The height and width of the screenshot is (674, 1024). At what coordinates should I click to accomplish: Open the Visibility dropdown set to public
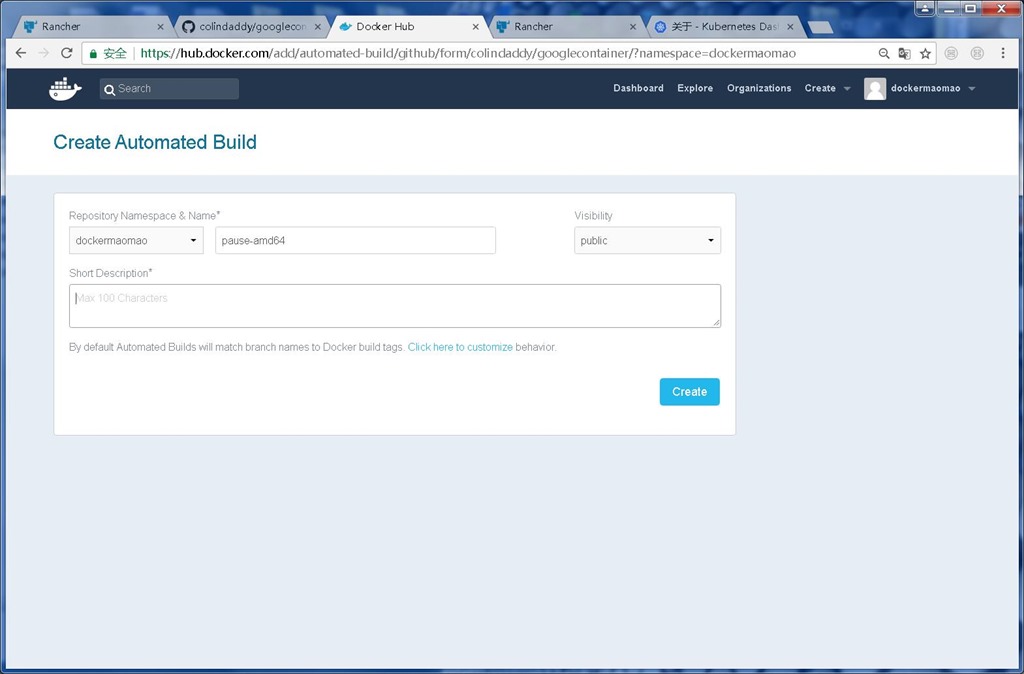point(647,240)
